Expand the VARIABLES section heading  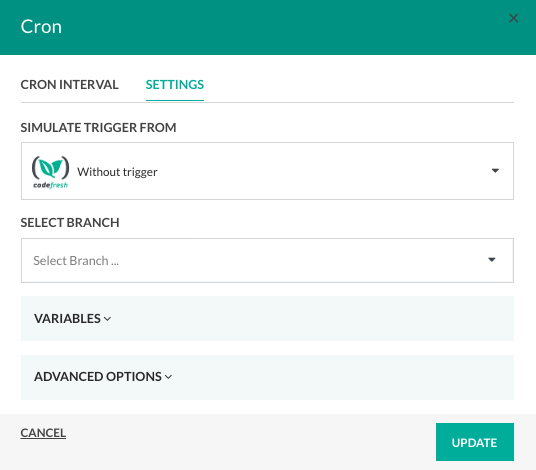67,319
